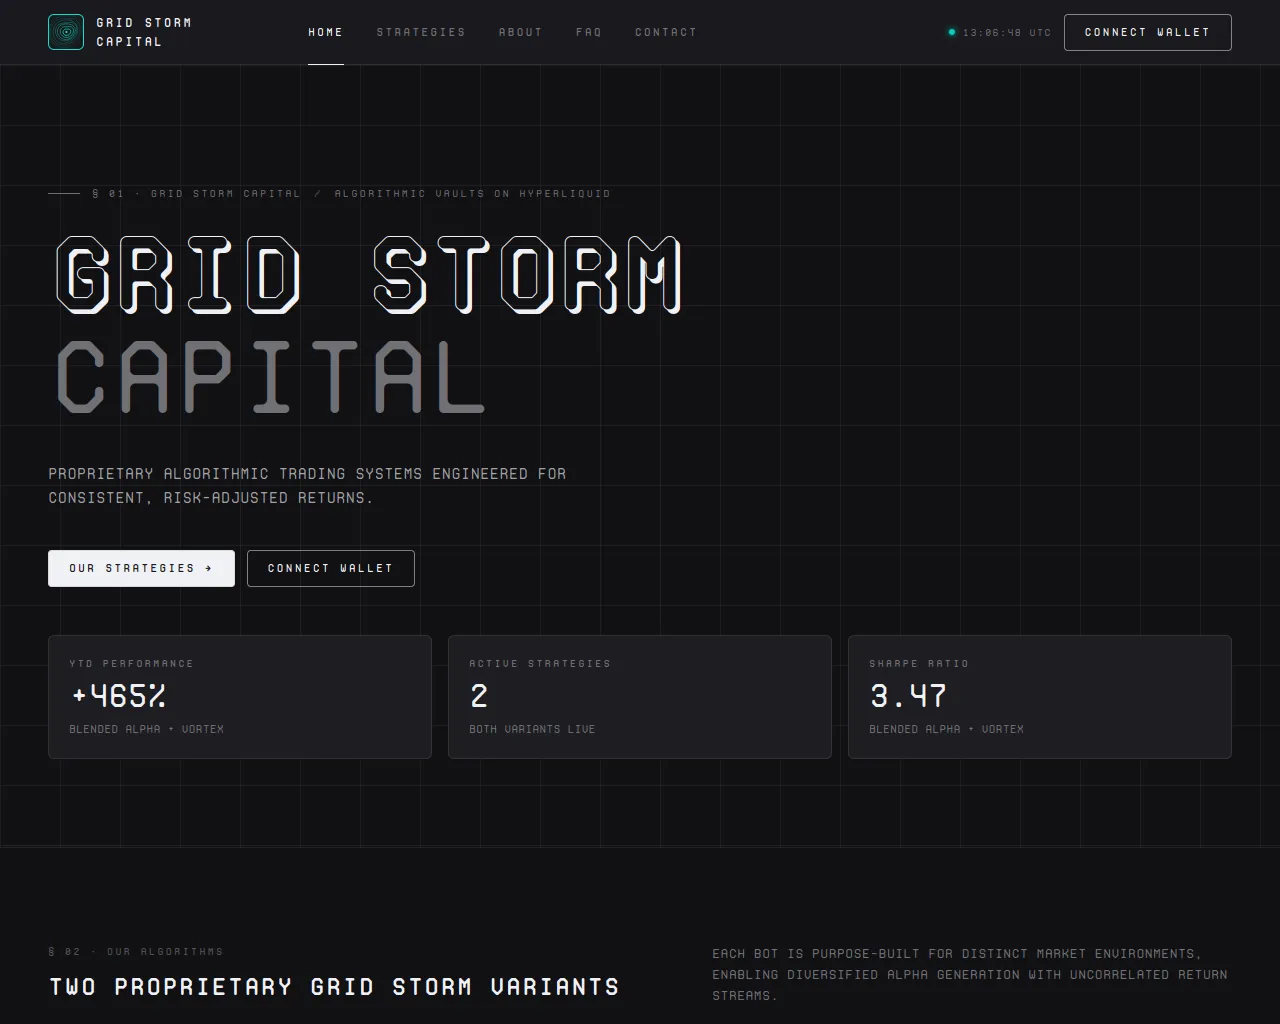The height and width of the screenshot is (1024, 1280).
Task: Click Blended Alpha + Vortex under YTD Performance
Action: [x=147, y=729]
